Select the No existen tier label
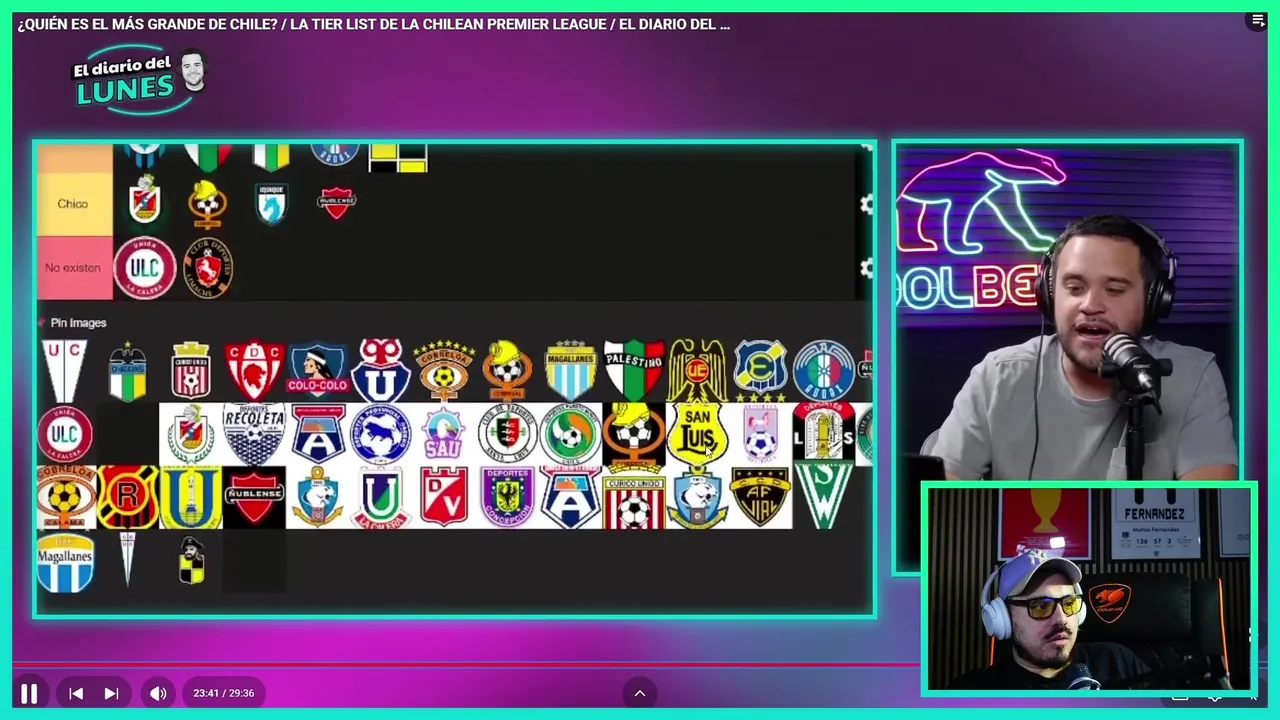This screenshot has width=1280, height=720. coord(74,268)
